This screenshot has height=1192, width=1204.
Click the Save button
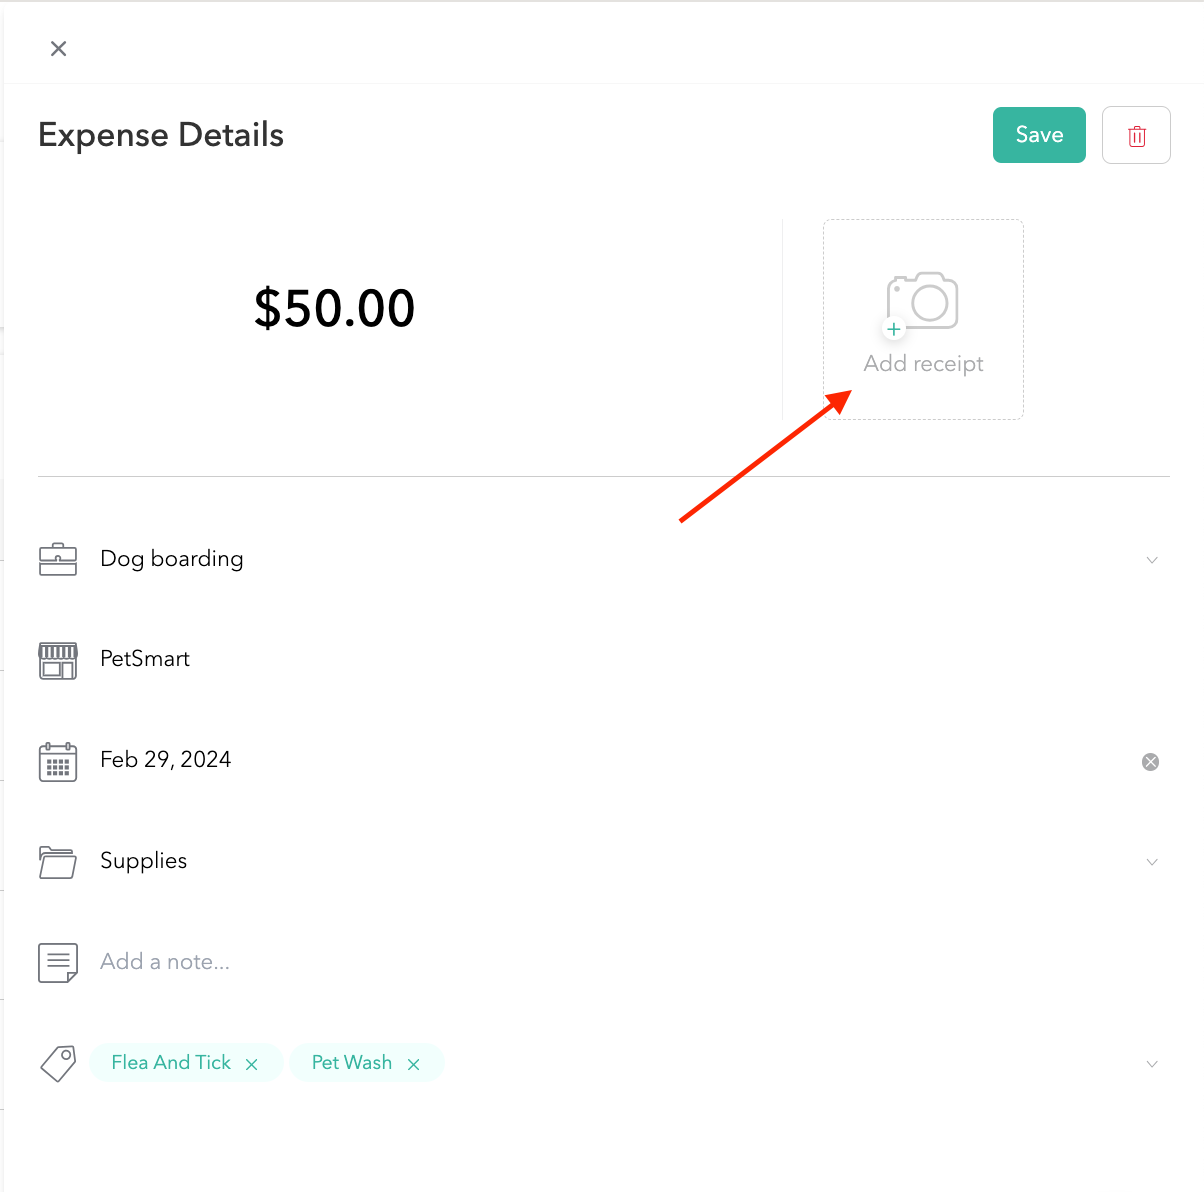(x=1039, y=135)
